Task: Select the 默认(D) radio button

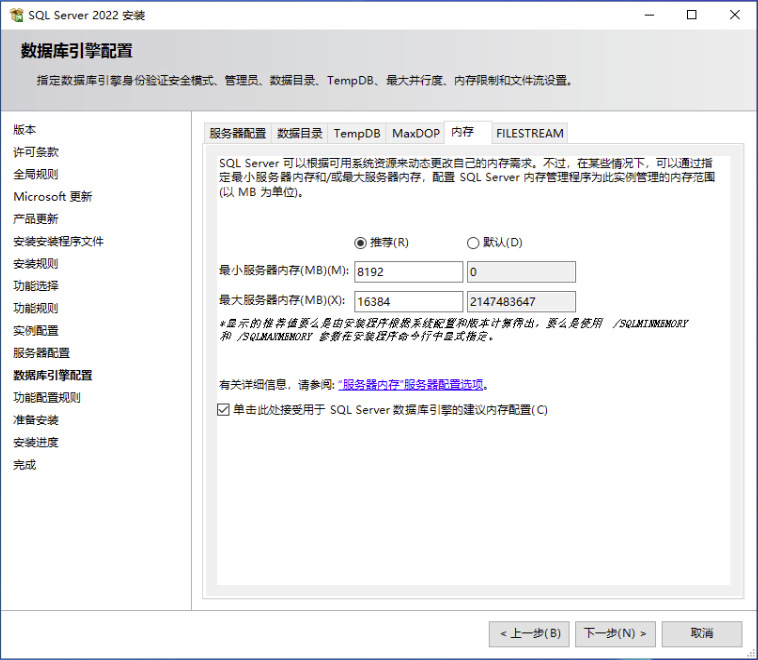Action: tap(473, 243)
